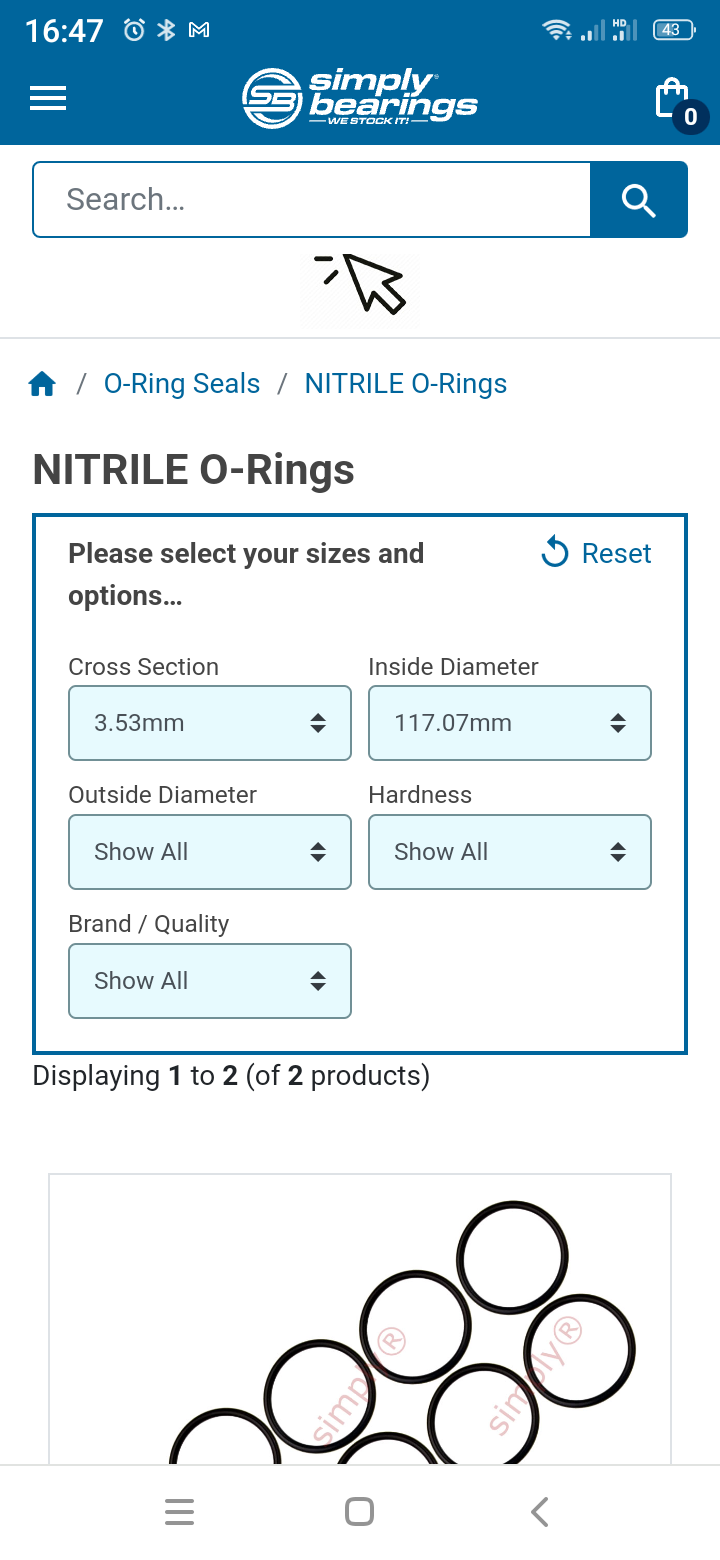Tap the Simply Bearings logo
Viewport: 720px width, 1560px height.
(360, 98)
